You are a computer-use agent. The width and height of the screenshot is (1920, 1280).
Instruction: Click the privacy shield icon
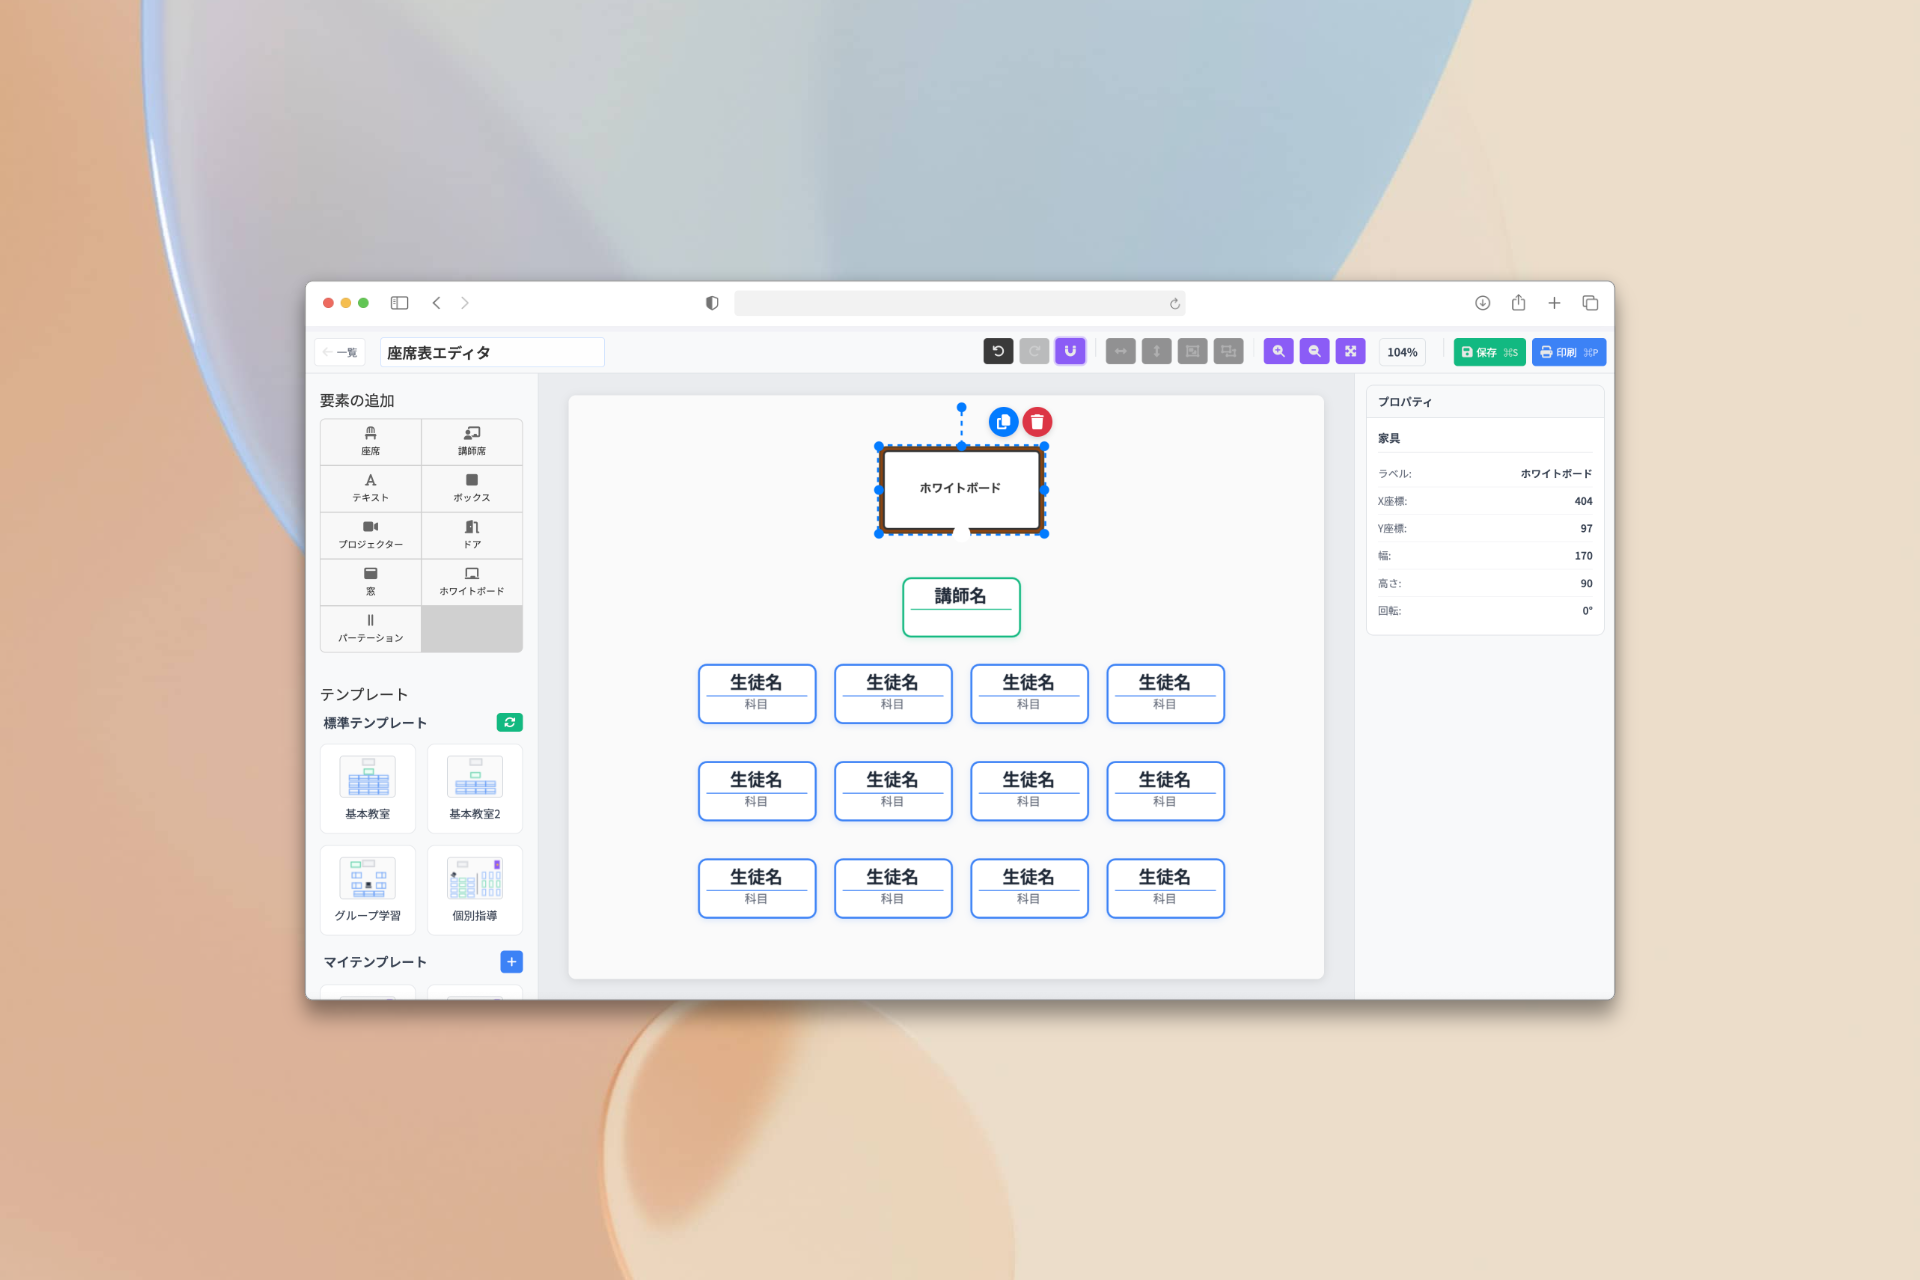click(x=712, y=303)
